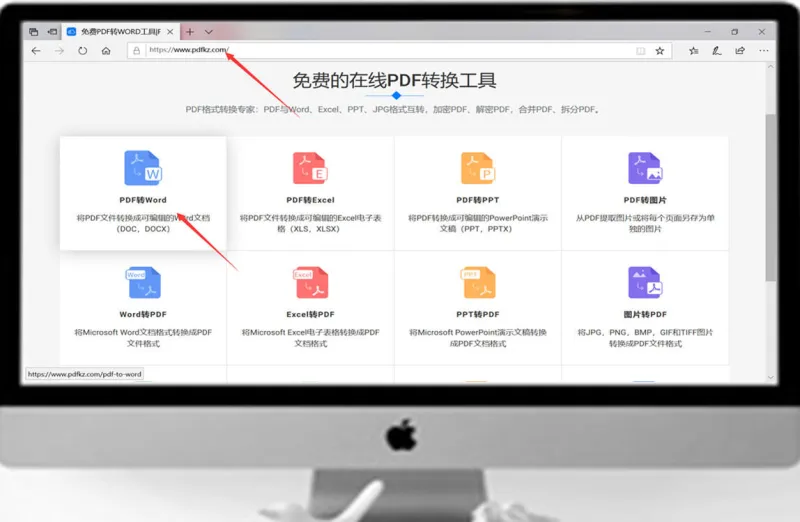
Task: Refresh the current page
Action: (83, 51)
